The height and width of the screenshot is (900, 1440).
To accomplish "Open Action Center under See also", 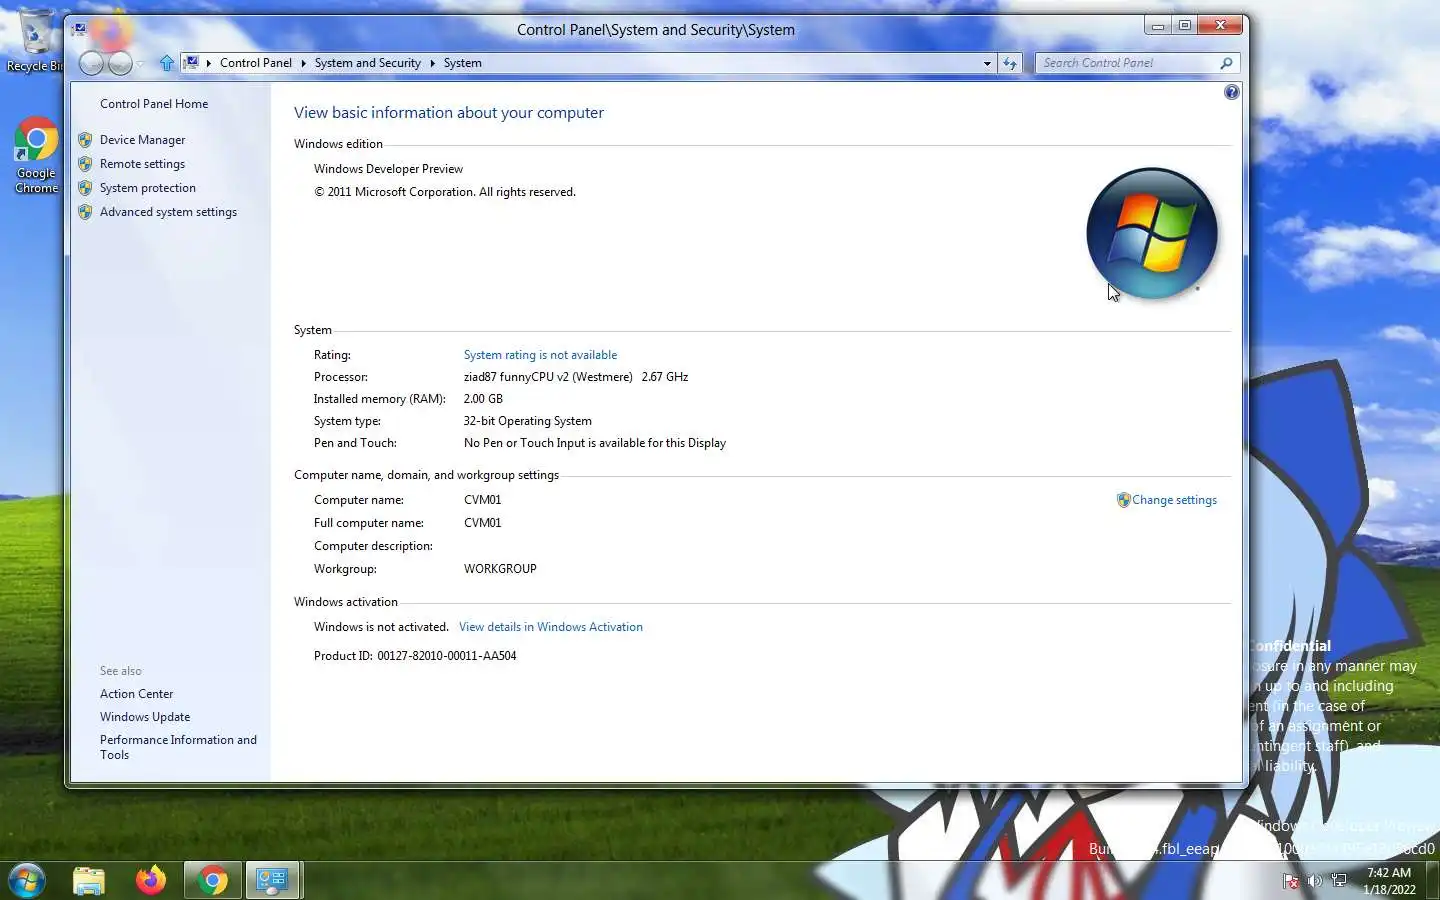I will [136, 694].
